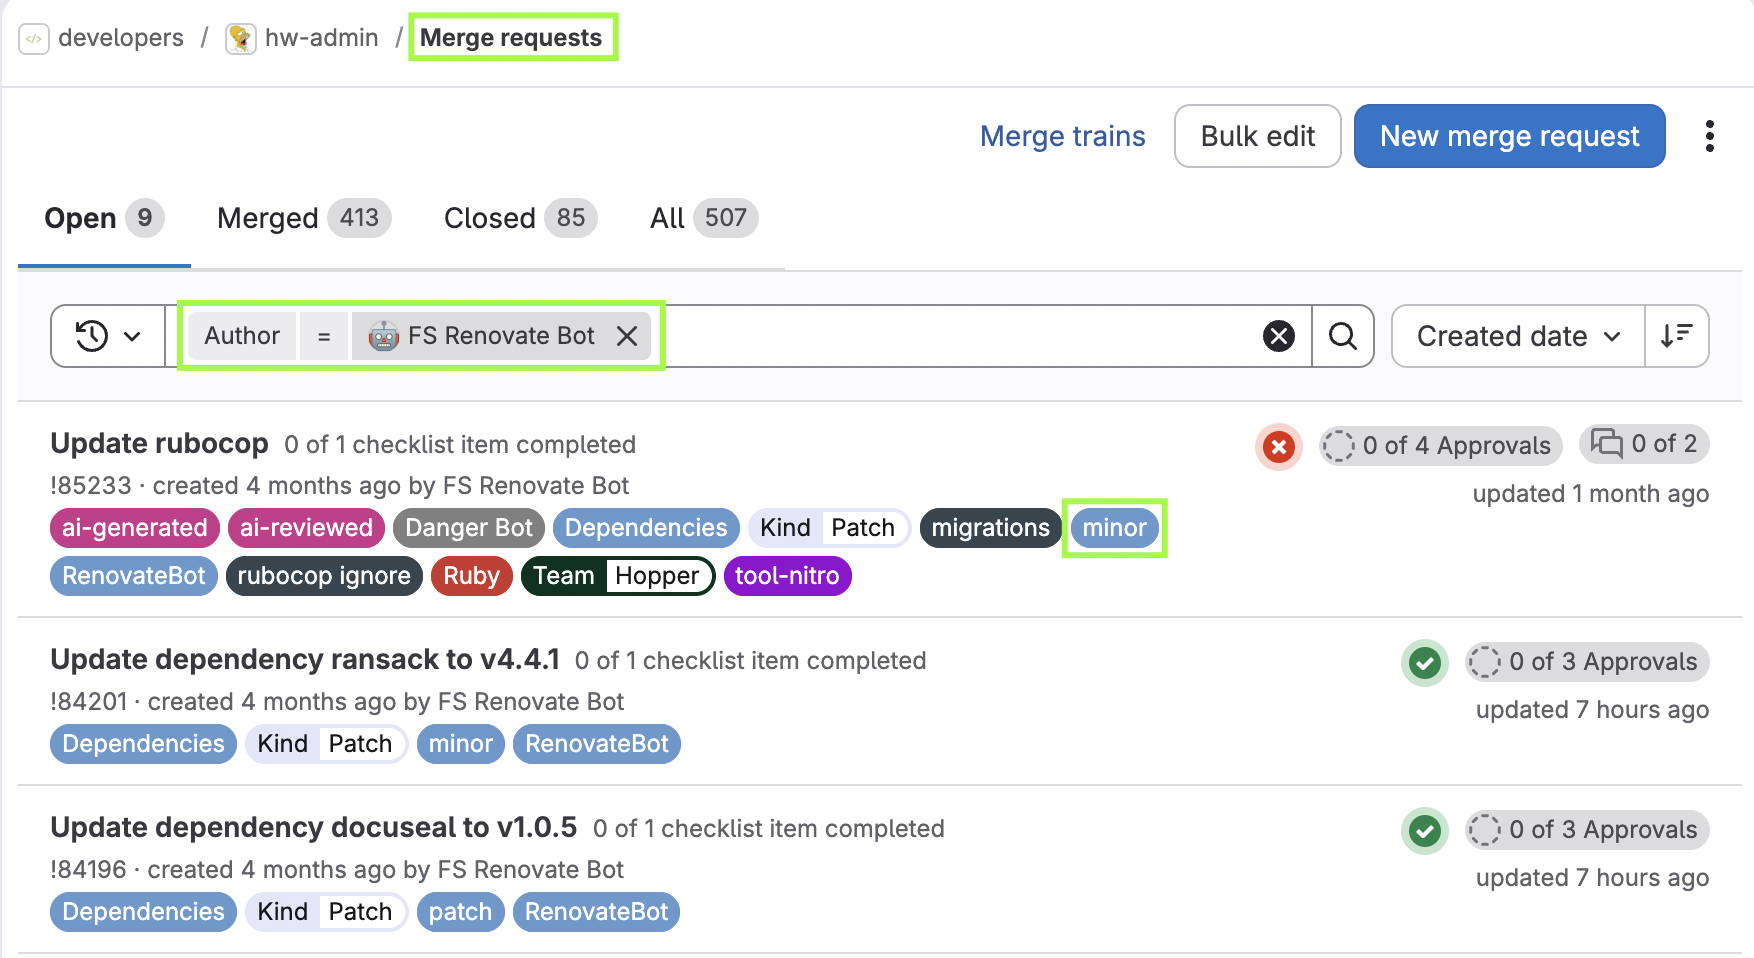Remove the FS Renovate Bot author token
This screenshot has width=1754, height=958.
[627, 336]
